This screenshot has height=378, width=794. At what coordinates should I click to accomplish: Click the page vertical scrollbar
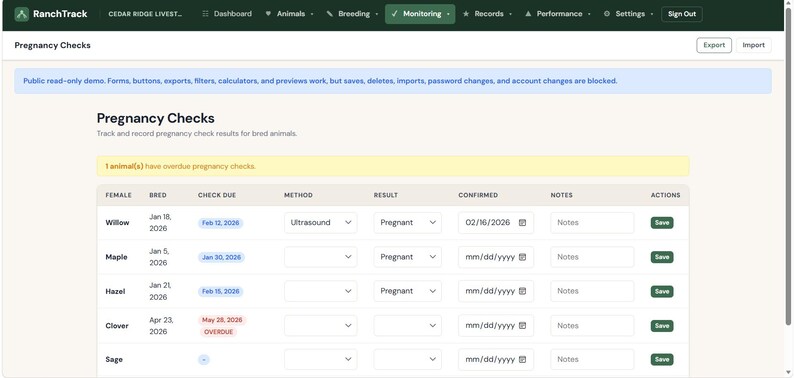coord(787,167)
